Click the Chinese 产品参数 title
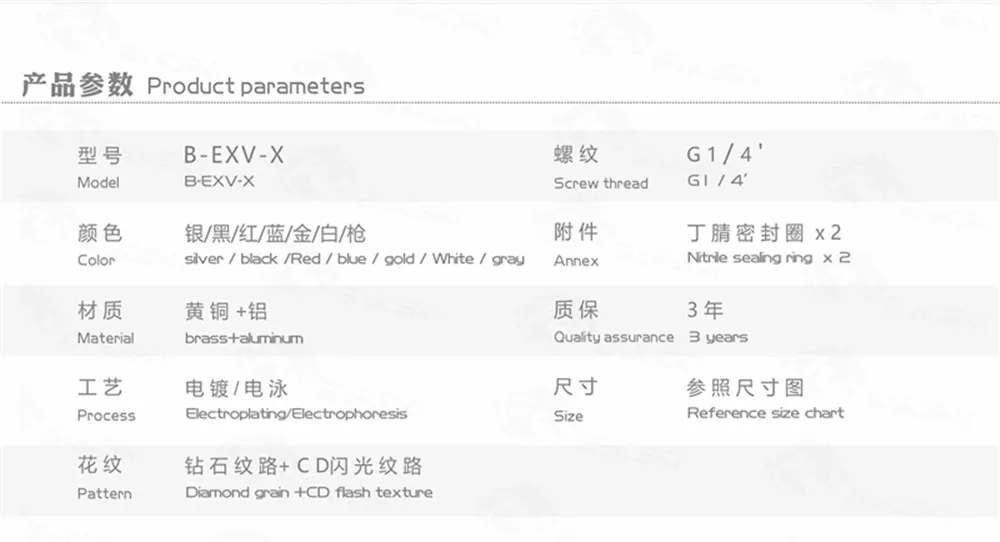1000x542 pixels. click(x=78, y=85)
